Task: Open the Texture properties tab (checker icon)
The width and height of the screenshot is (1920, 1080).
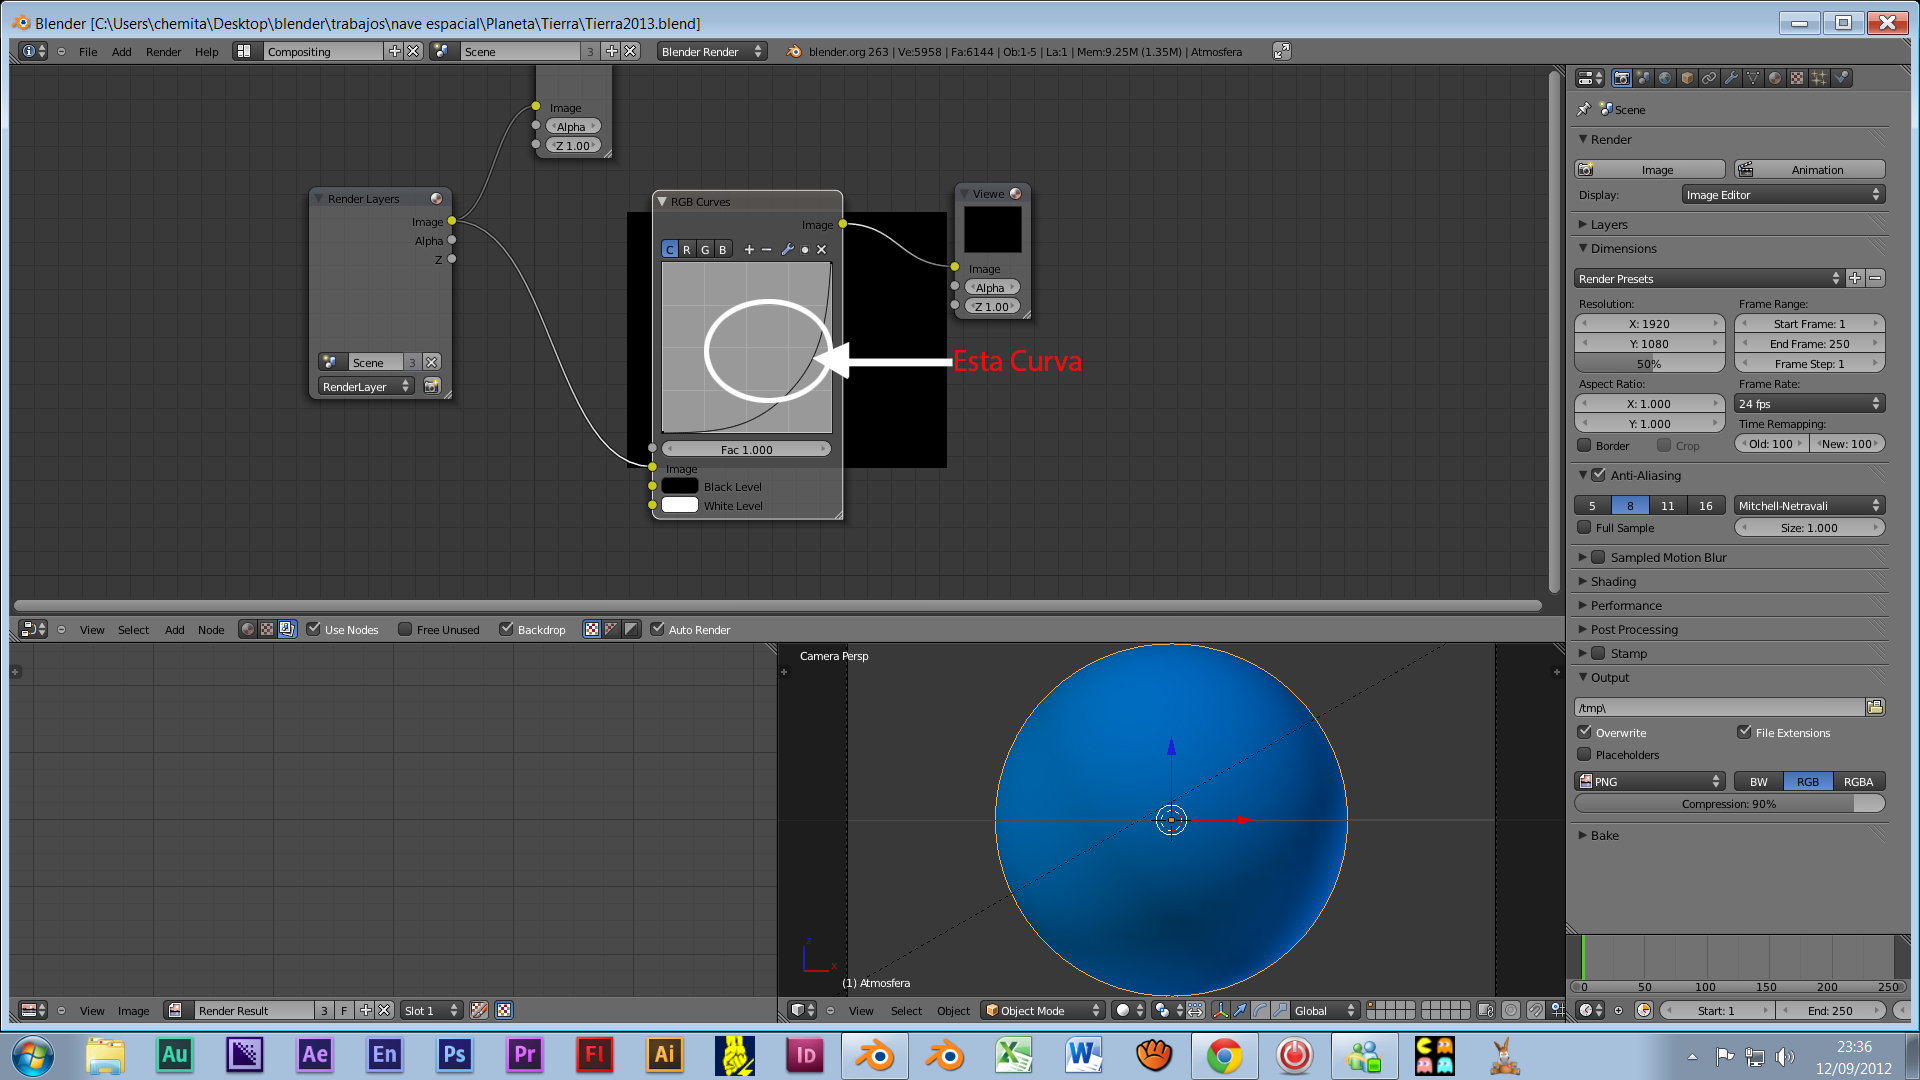Action: point(1797,78)
